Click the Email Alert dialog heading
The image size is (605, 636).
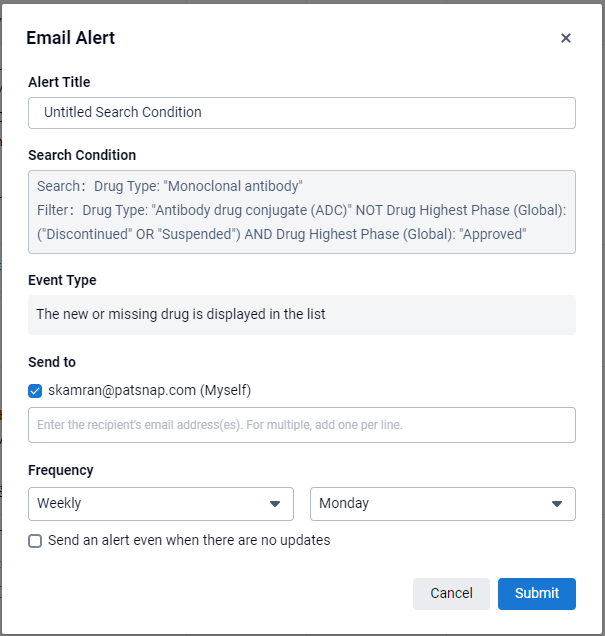tap(71, 38)
